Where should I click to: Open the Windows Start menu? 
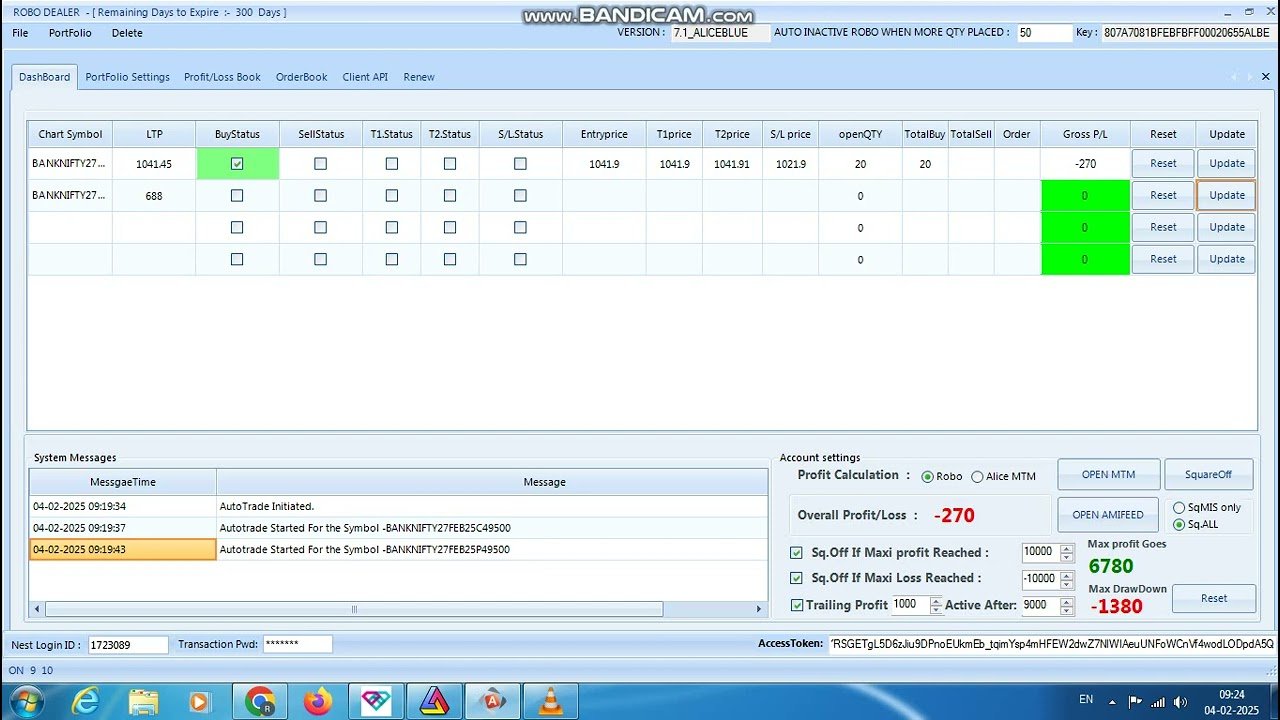click(x=27, y=701)
